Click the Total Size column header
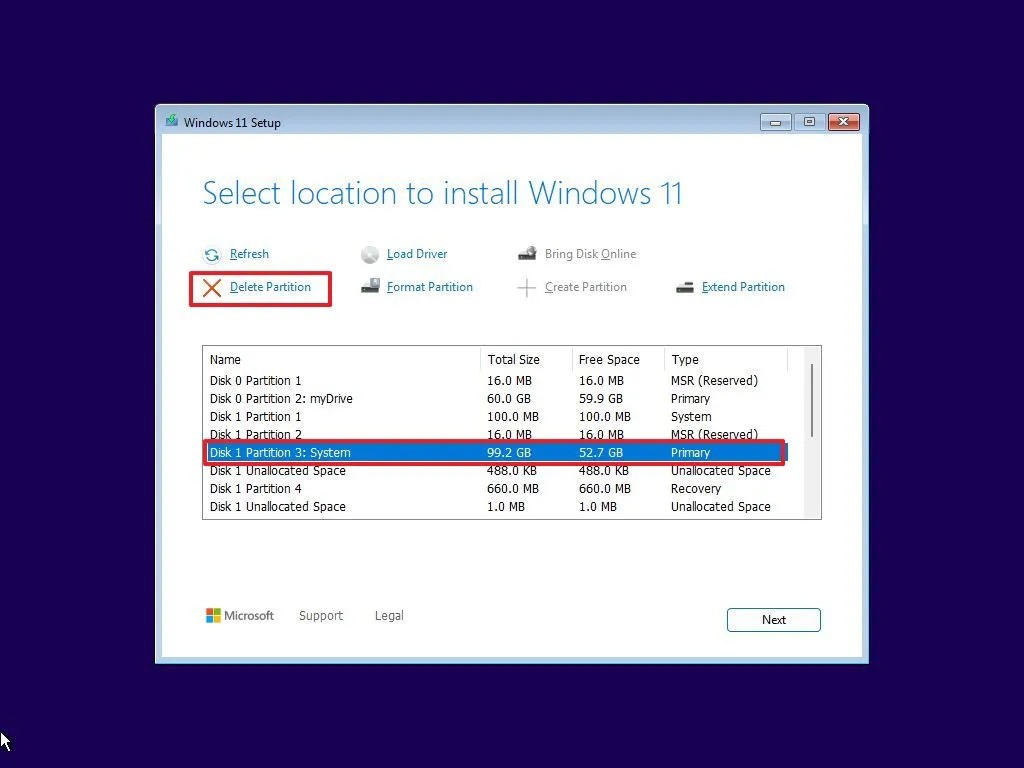The height and width of the screenshot is (768, 1024). pos(513,359)
